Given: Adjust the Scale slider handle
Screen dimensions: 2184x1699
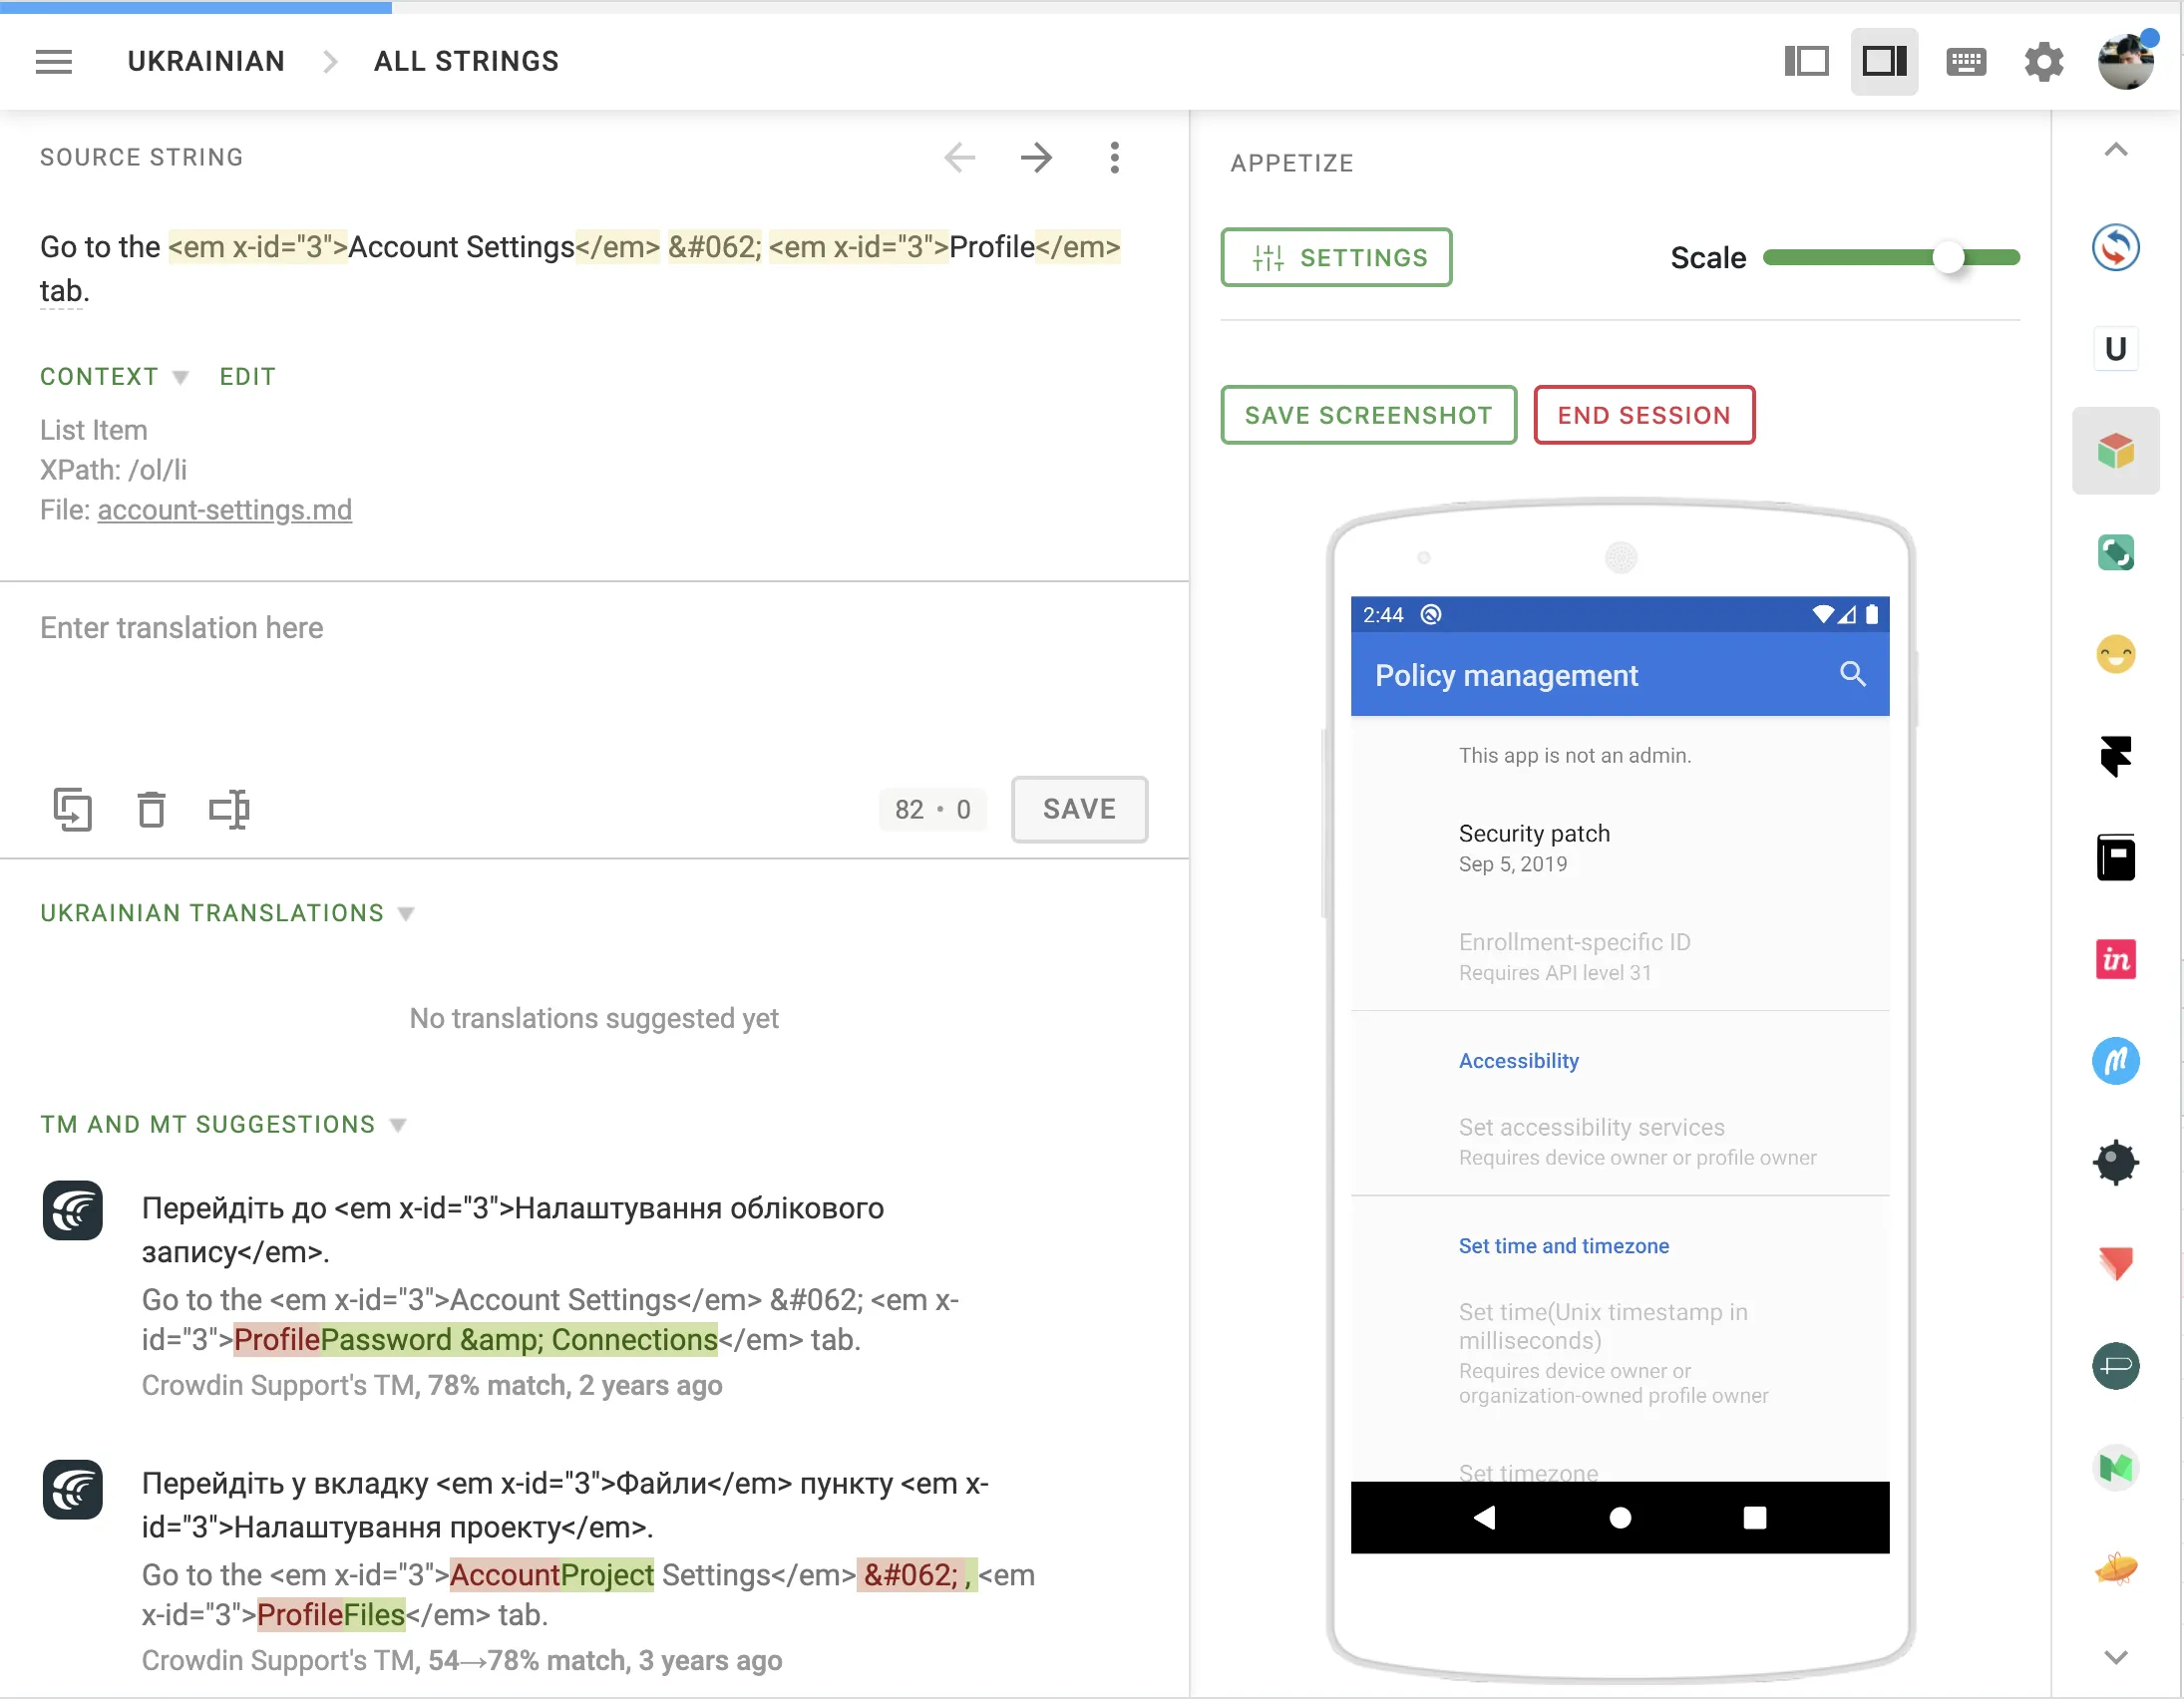Looking at the screenshot, I should tap(1948, 258).
